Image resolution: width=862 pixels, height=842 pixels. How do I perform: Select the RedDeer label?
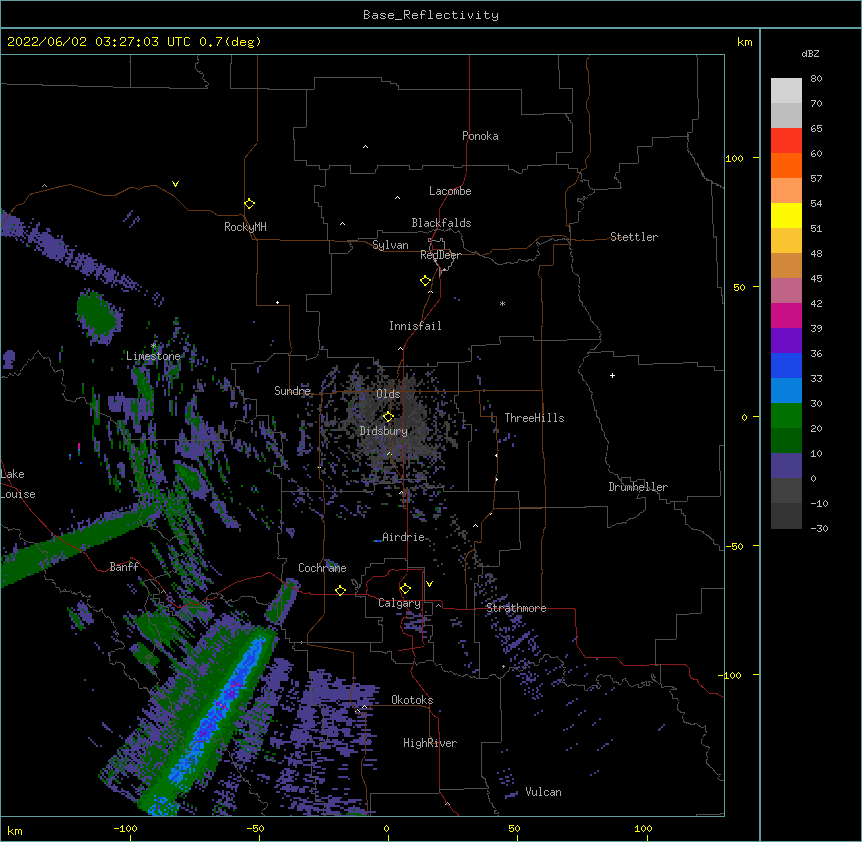coord(440,255)
